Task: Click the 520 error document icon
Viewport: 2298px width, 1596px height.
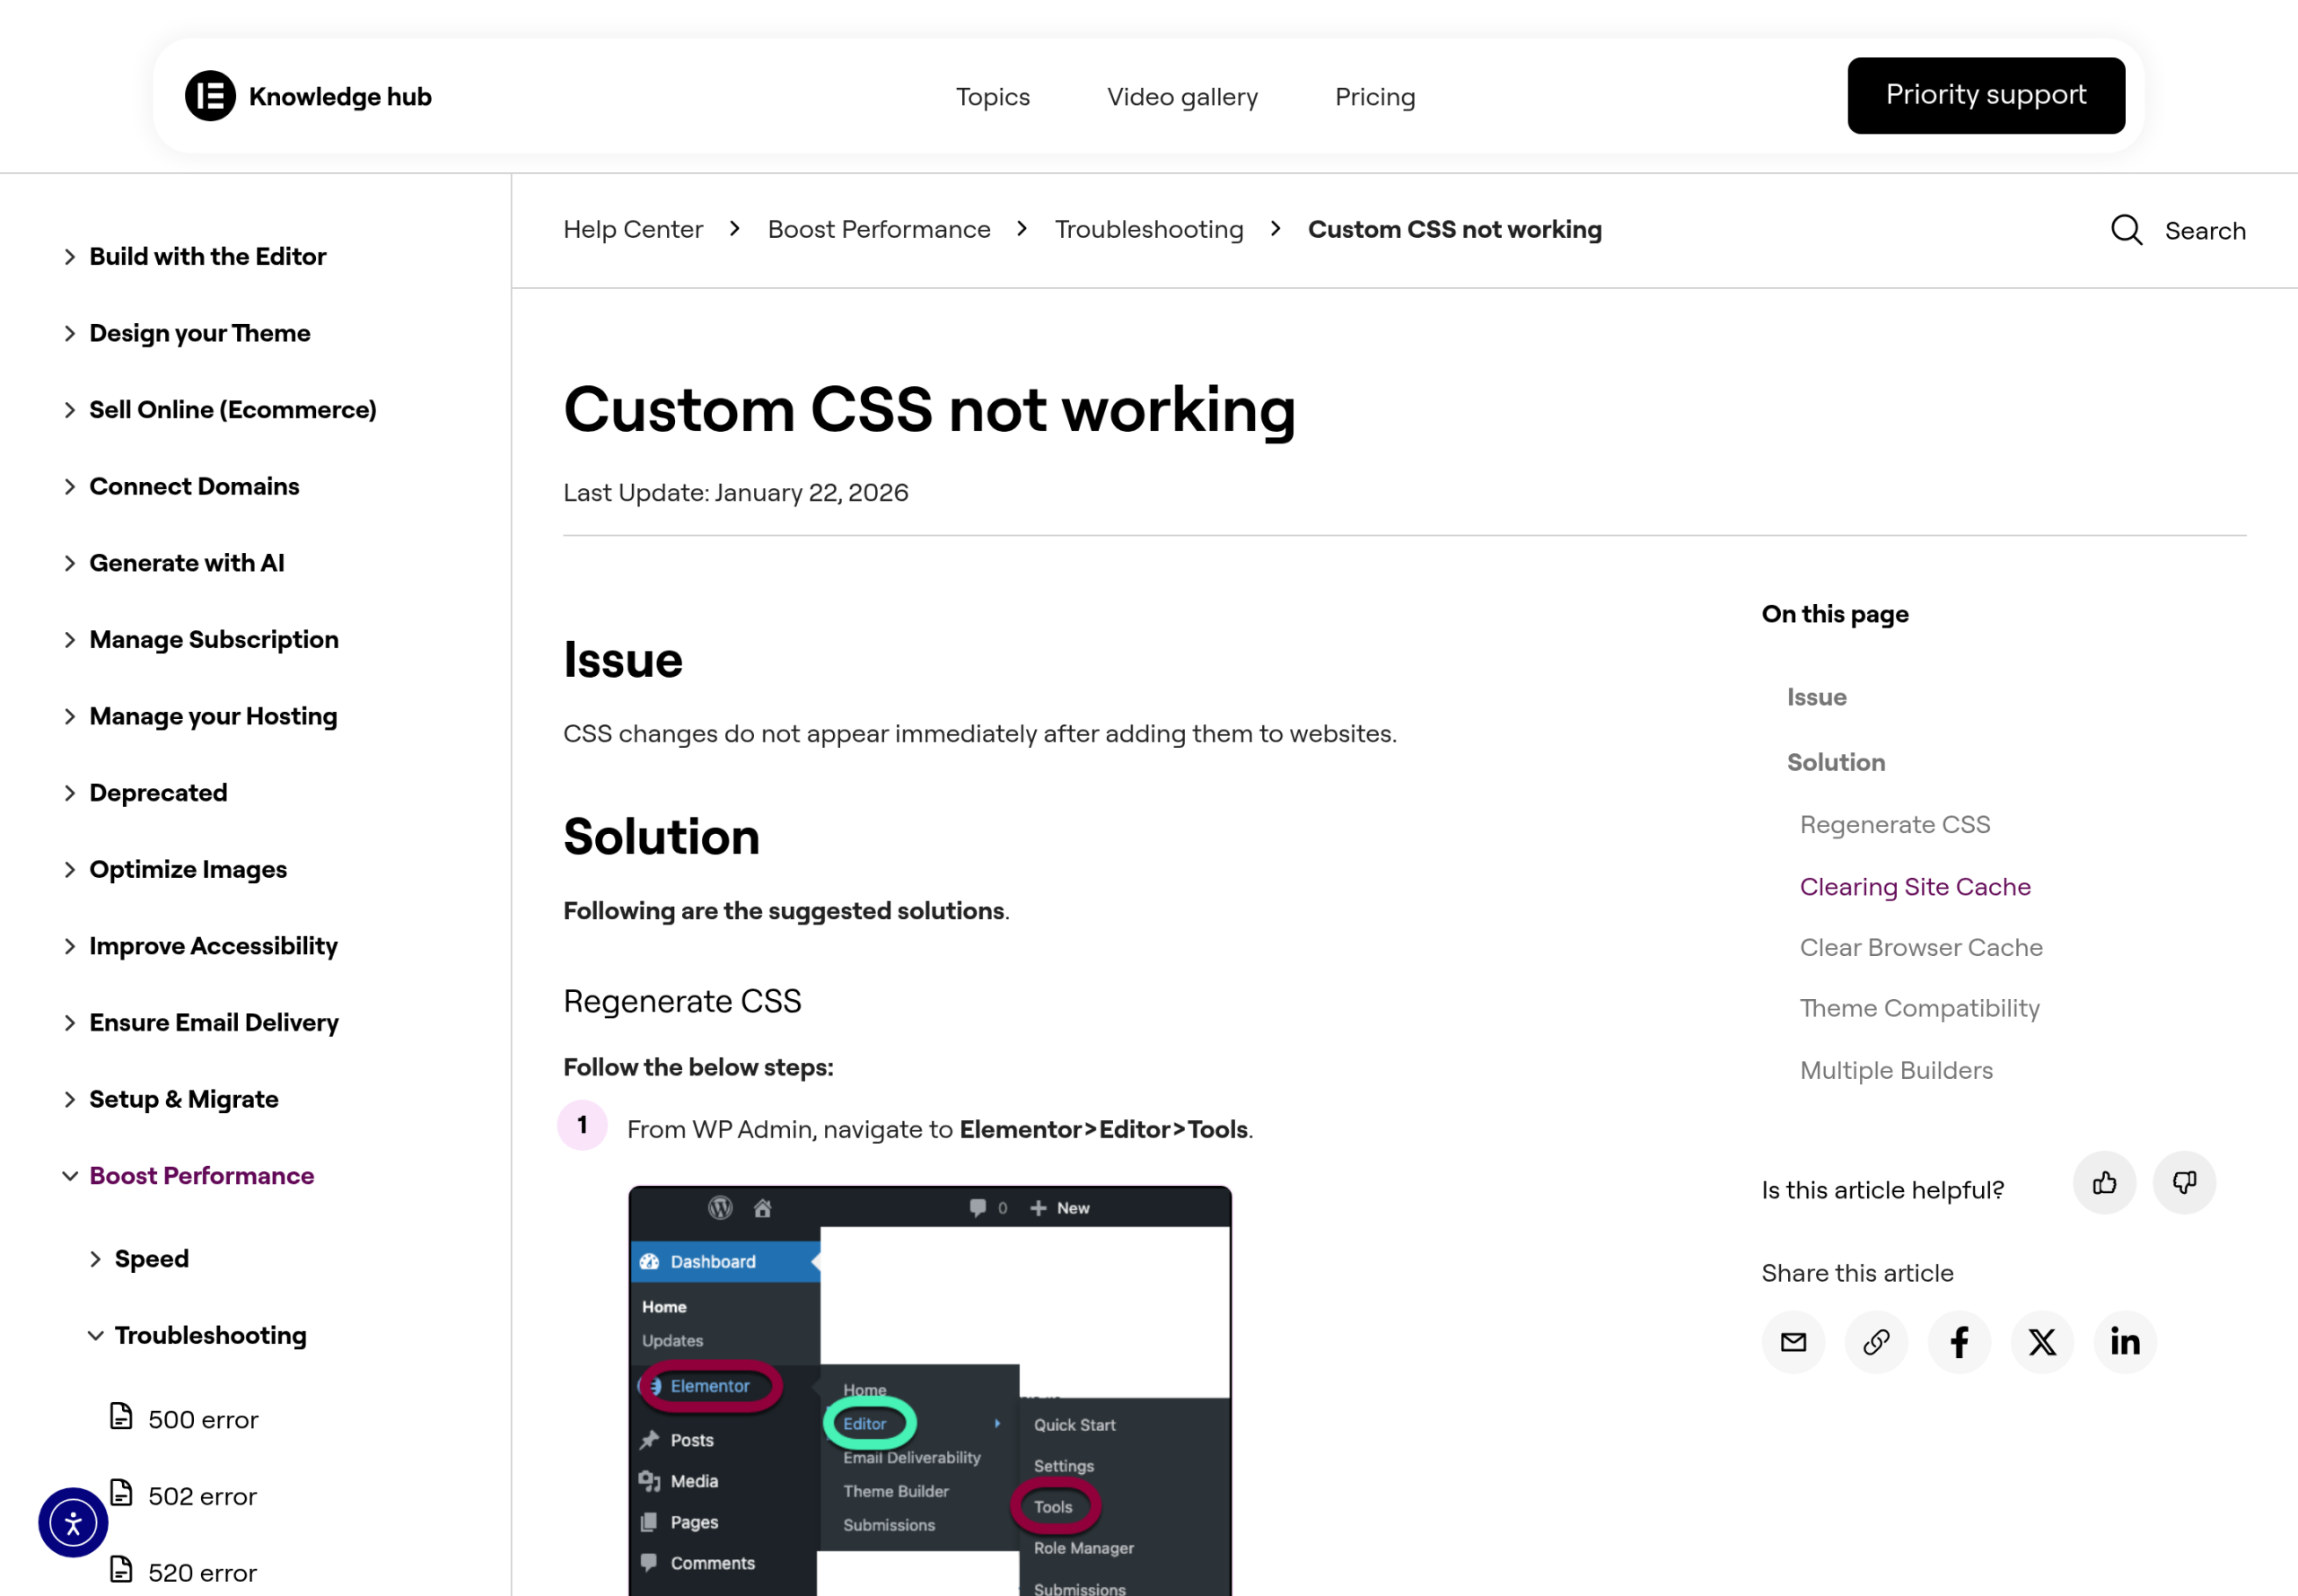Action: click(121, 1569)
